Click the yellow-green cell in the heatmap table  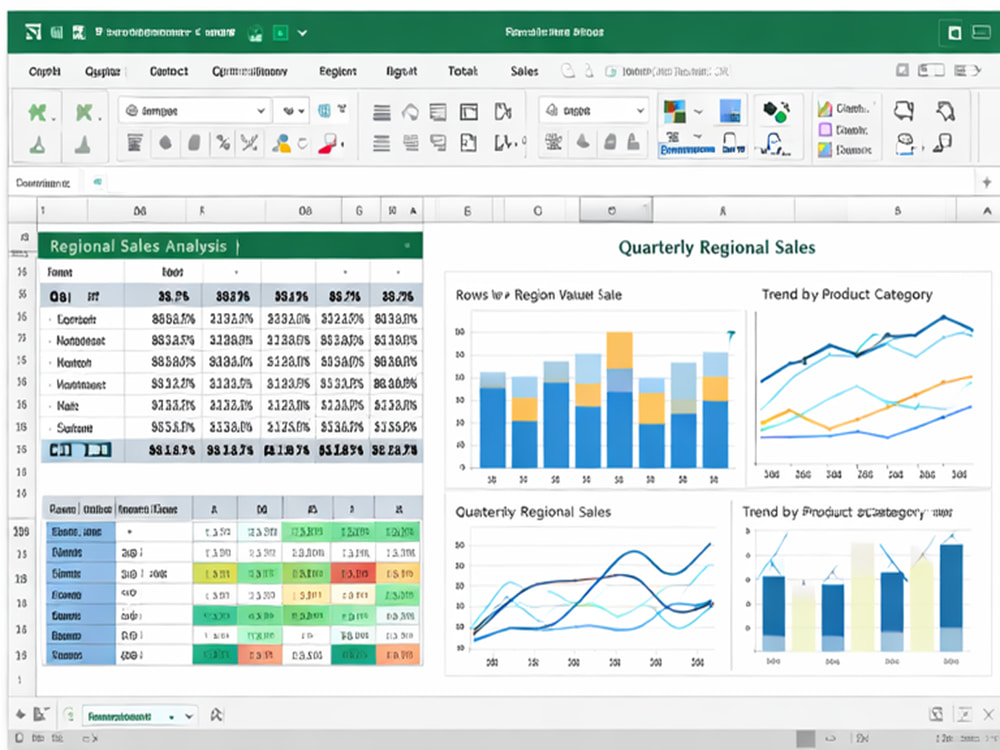pyautogui.click(x=215, y=573)
